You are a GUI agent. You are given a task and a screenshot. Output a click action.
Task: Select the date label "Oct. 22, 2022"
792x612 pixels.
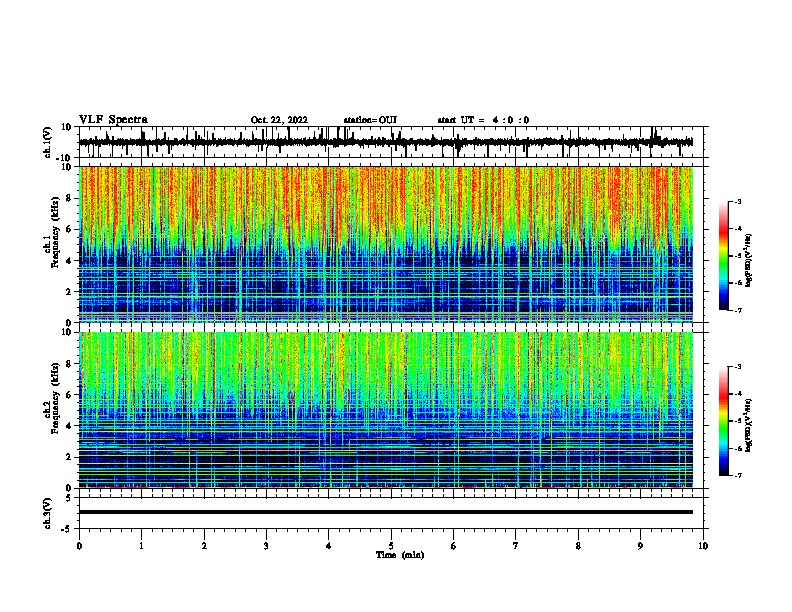pyautogui.click(x=279, y=120)
